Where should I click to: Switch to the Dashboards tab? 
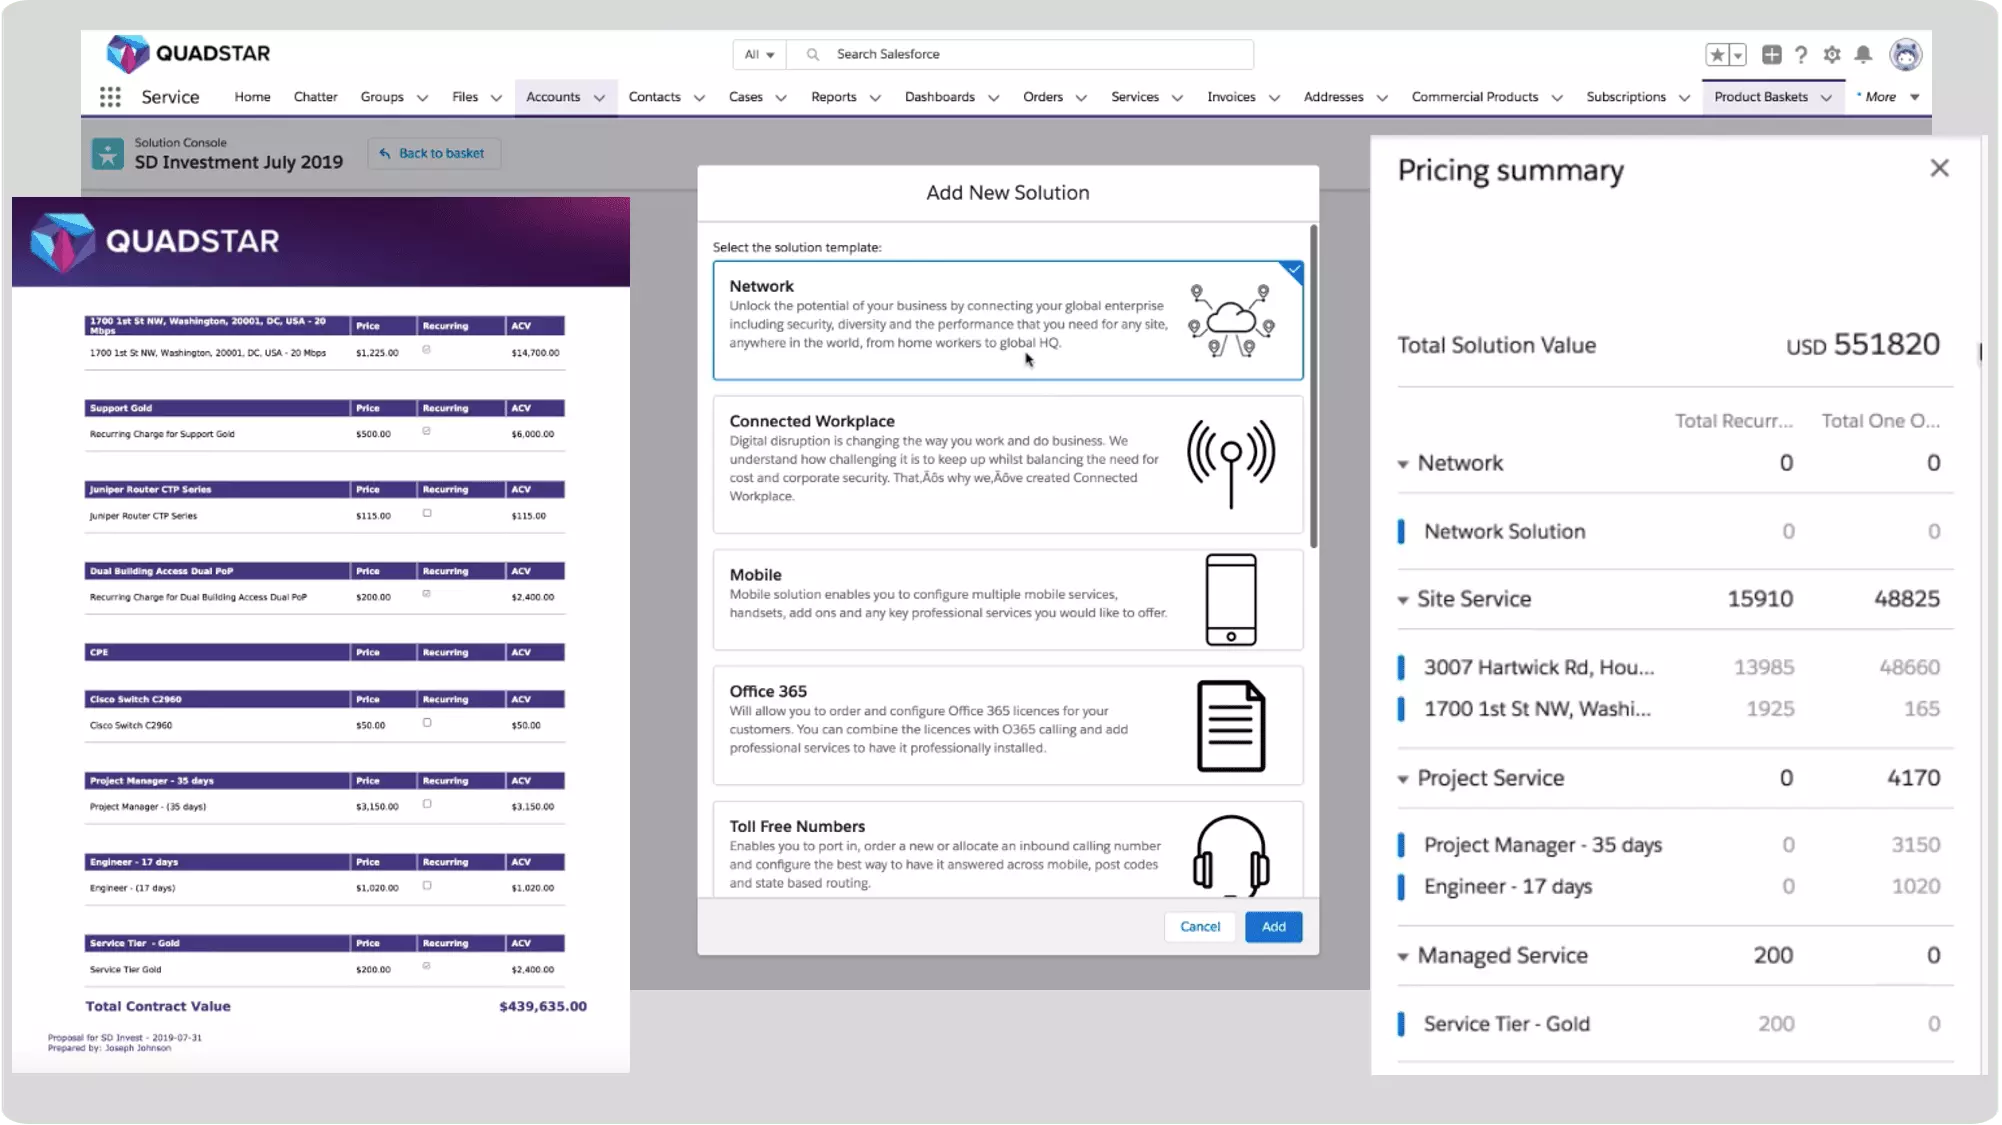click(939, 97)
